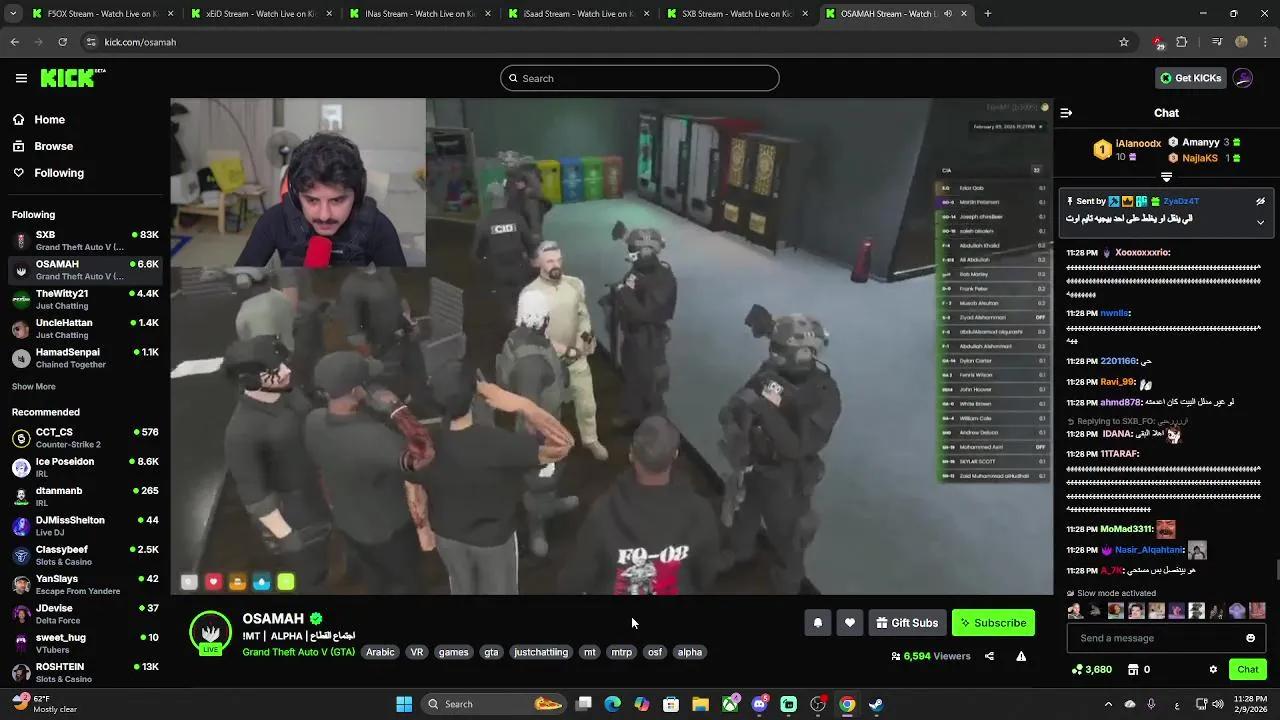The image size is (1280, 720).
Task: Open the emoji picker in chat
Action: click(1250, 638)
